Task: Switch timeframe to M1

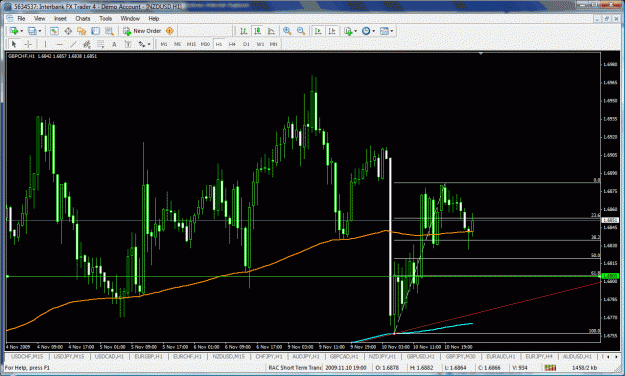Action: tap(164, 44)
